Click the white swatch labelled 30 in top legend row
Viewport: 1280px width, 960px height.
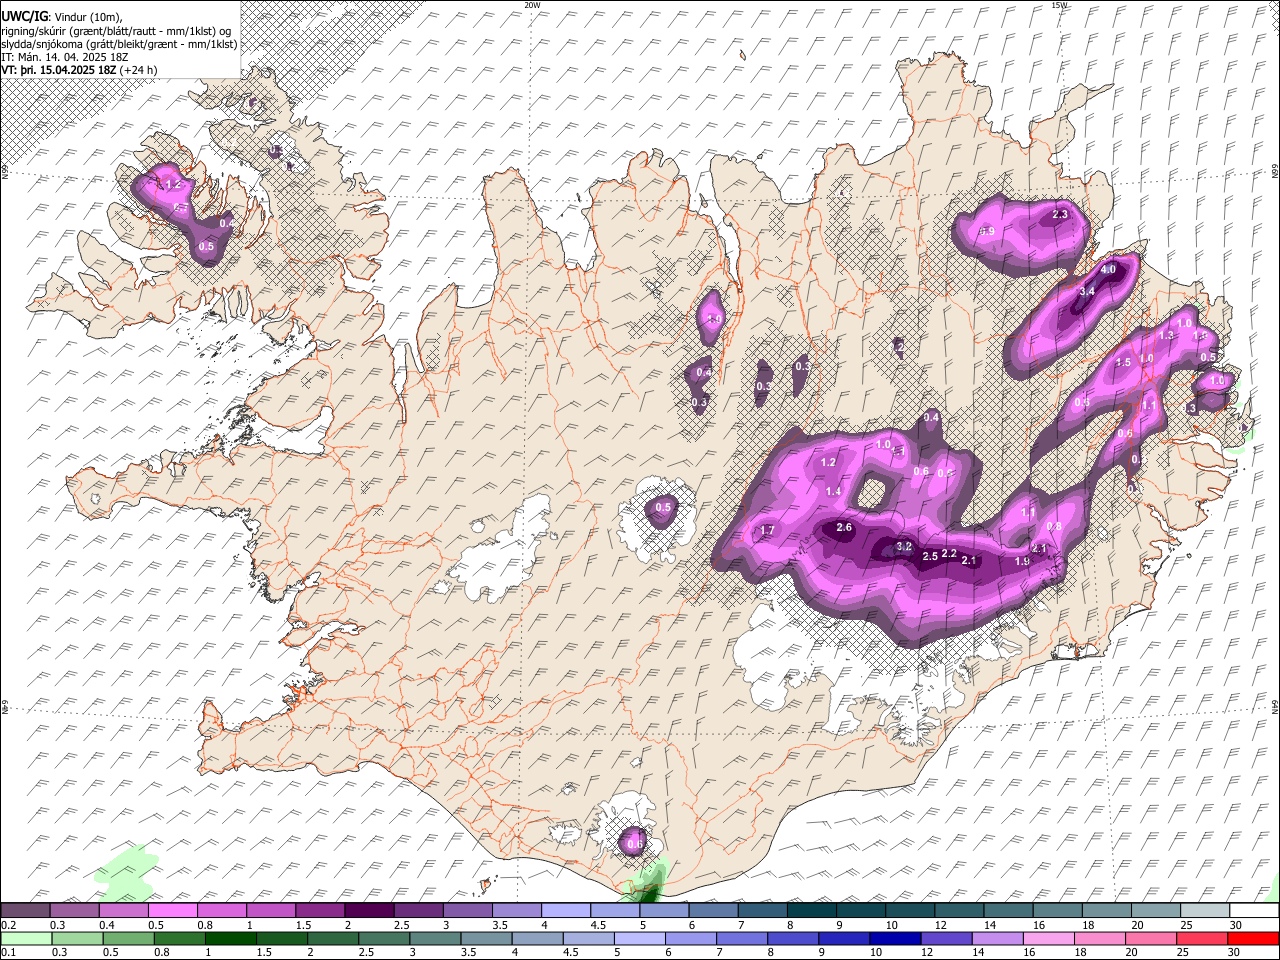1254,910
